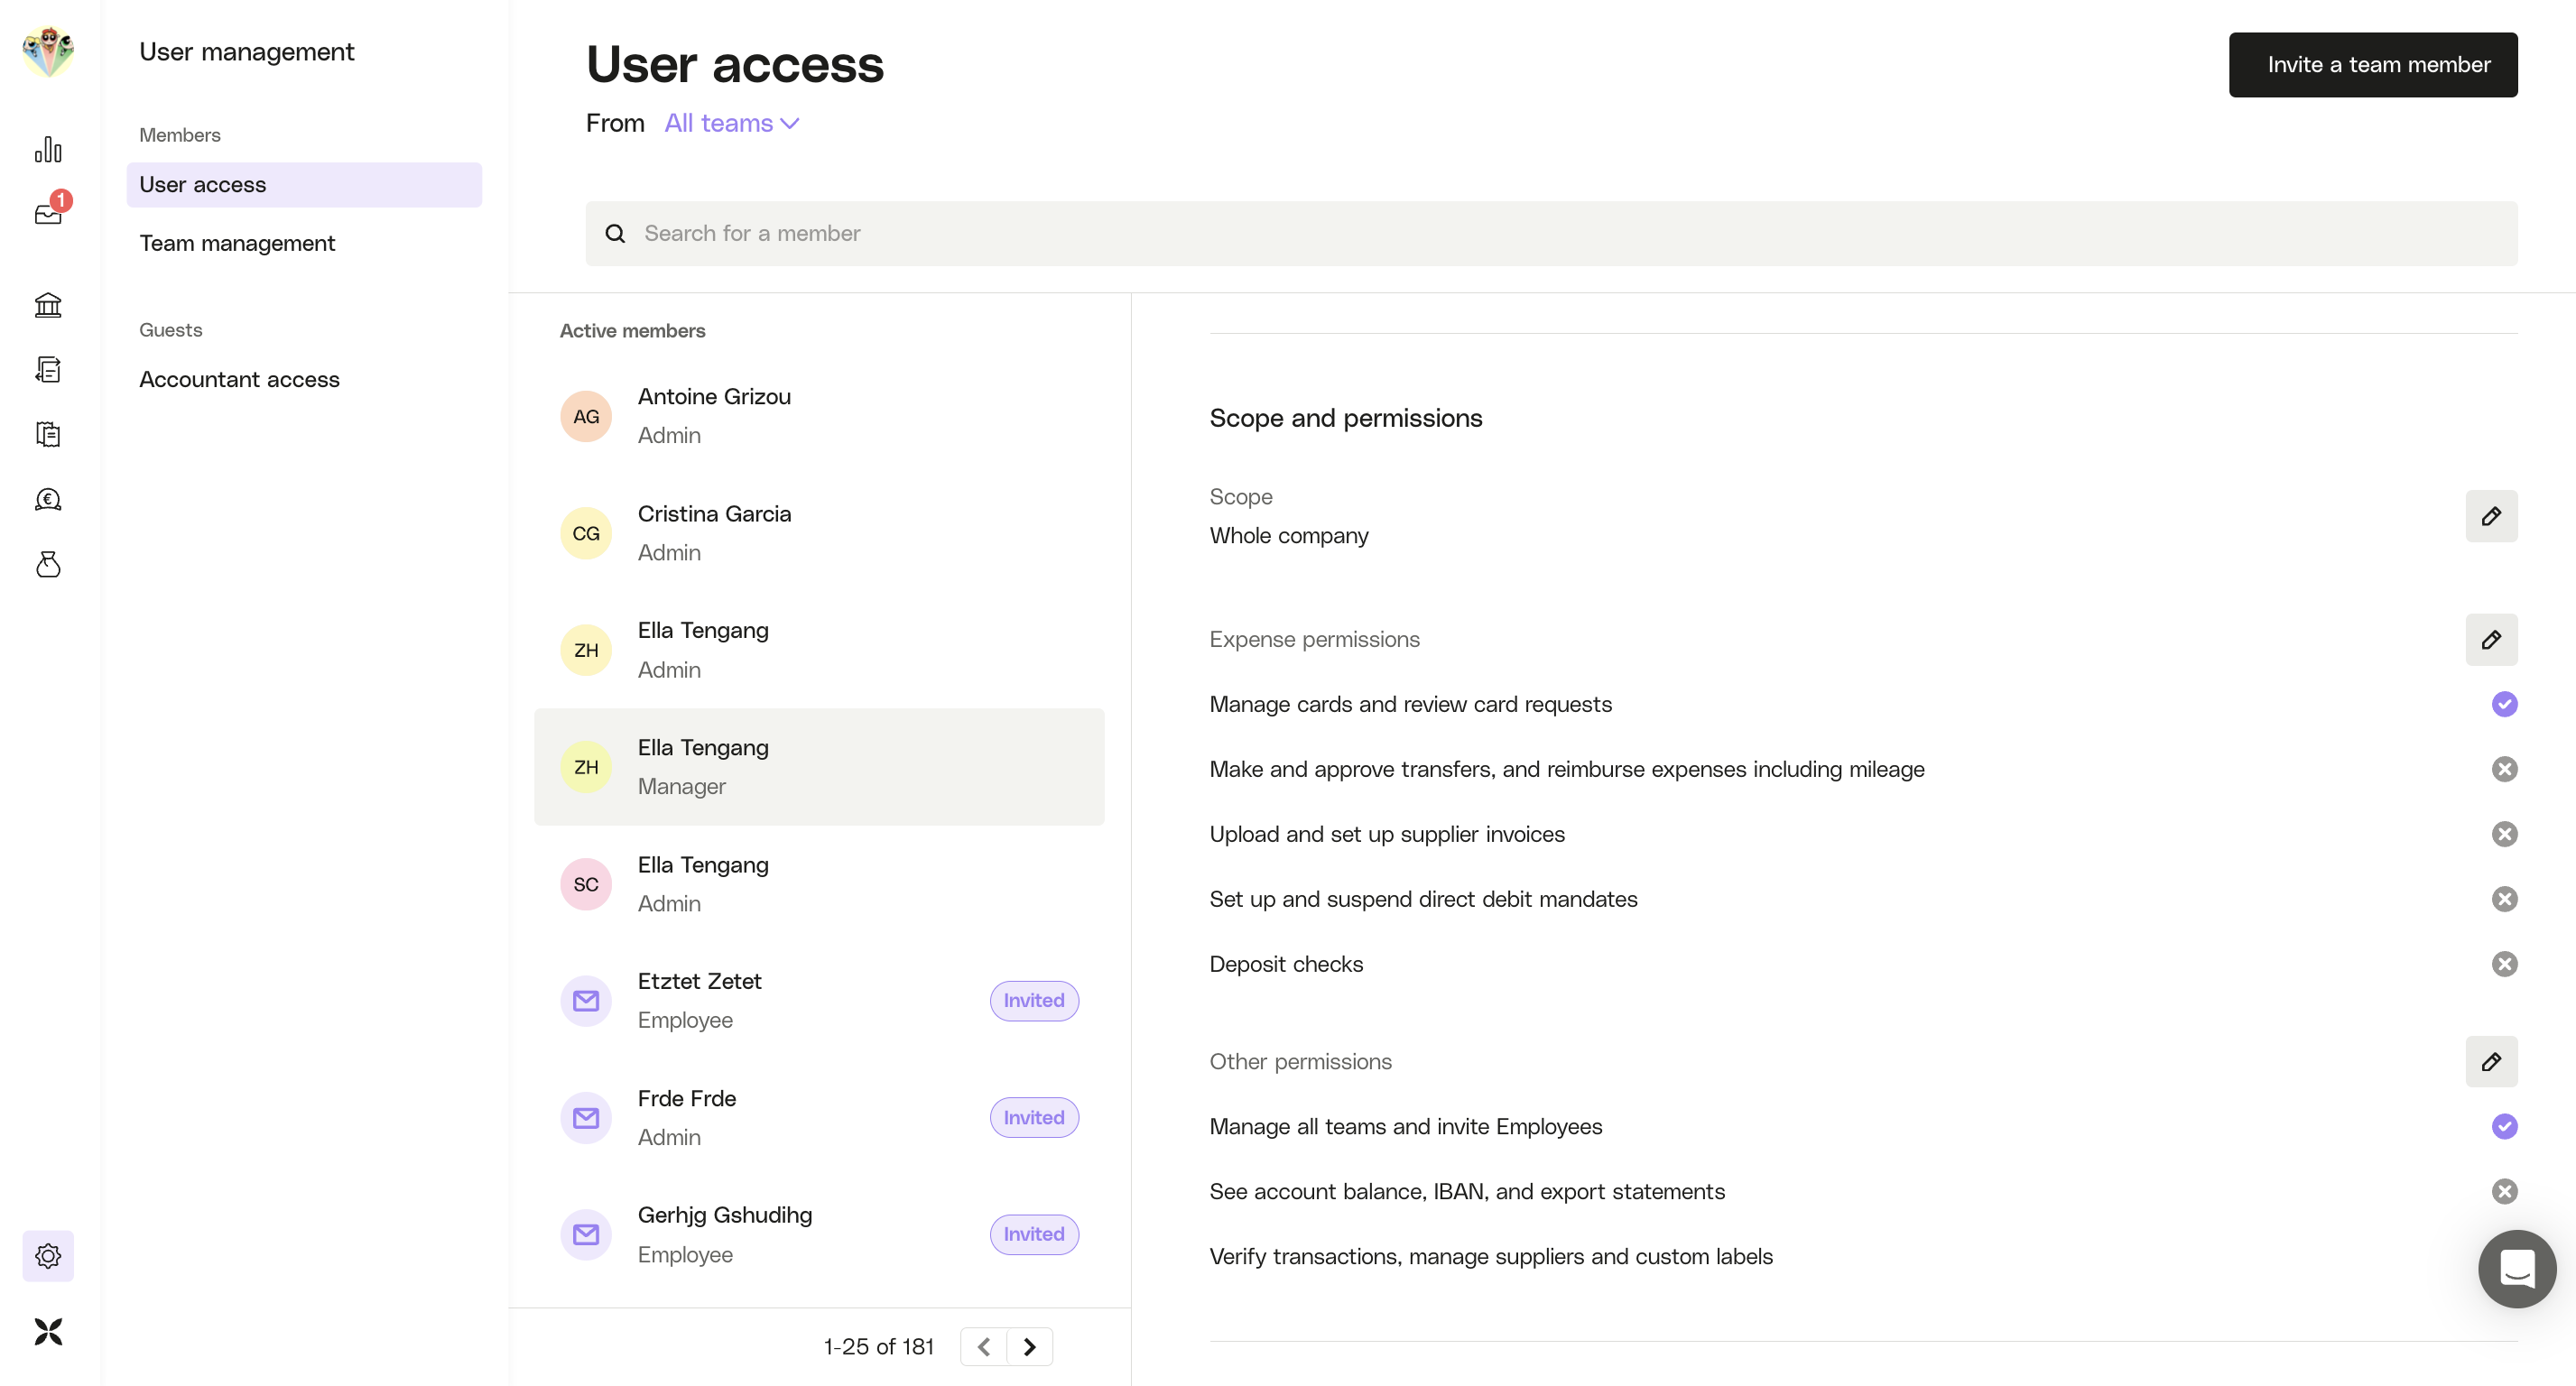Click the 'Whole company' scope value
2576x1386 pixels.
coord(1289,536)
